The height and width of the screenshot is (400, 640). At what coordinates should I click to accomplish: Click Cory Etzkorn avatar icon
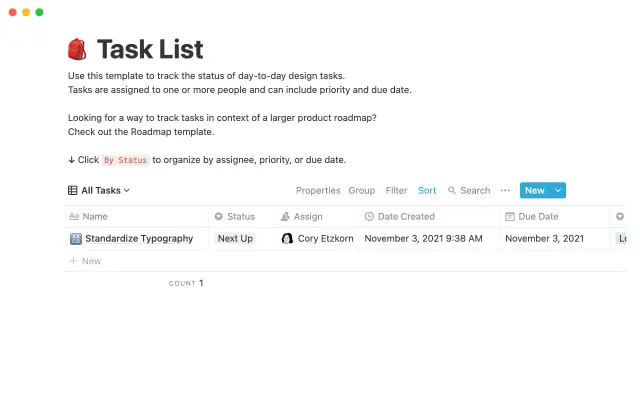[287, 239]
